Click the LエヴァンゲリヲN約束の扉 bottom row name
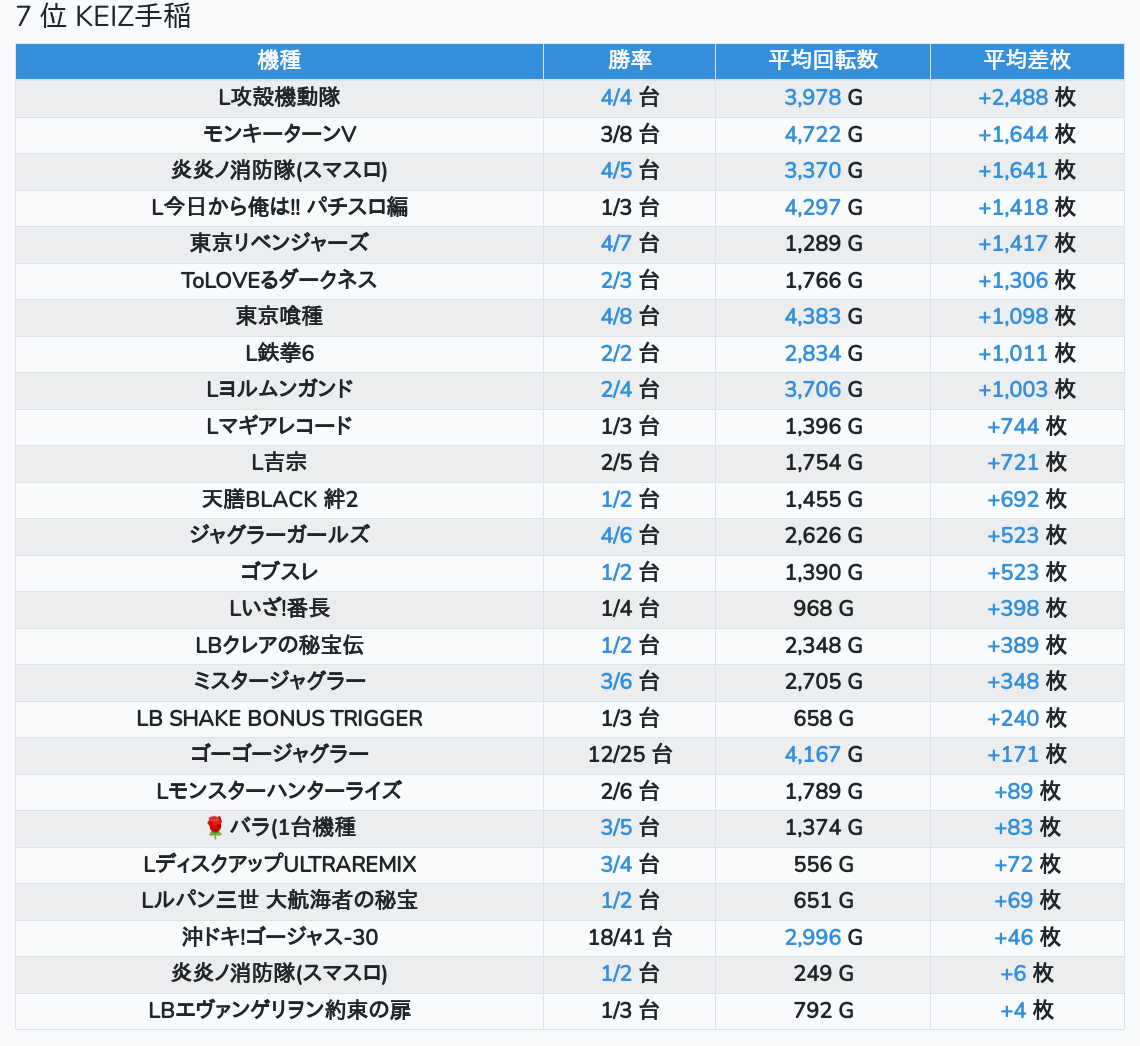The image size is (1140, 1046). 279,1010
